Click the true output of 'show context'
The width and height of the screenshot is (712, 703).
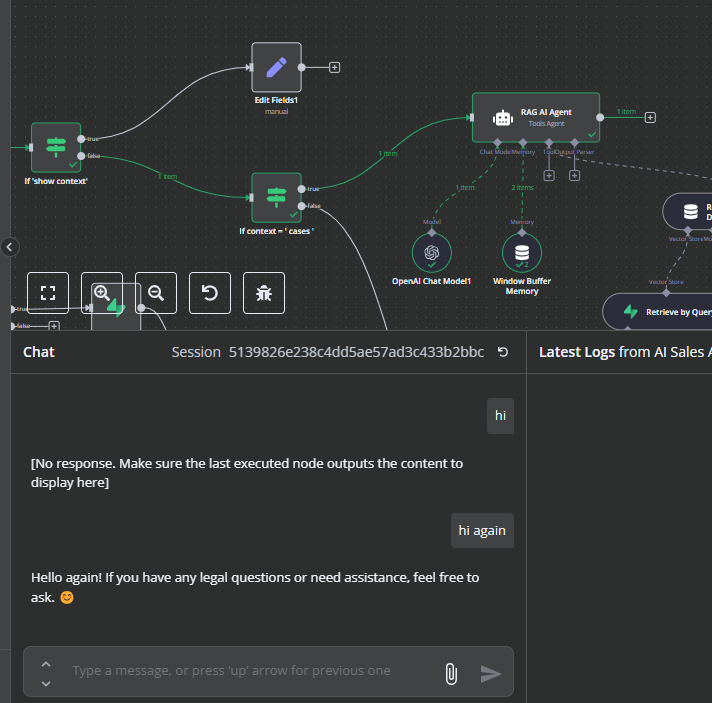81,139
